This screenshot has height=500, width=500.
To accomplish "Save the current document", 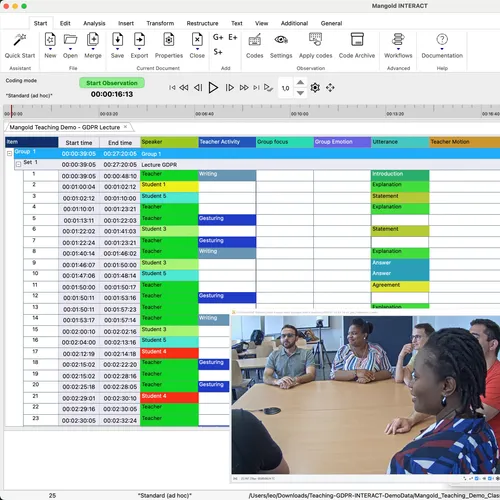I will pyautogui.click(x=117, y=40).
